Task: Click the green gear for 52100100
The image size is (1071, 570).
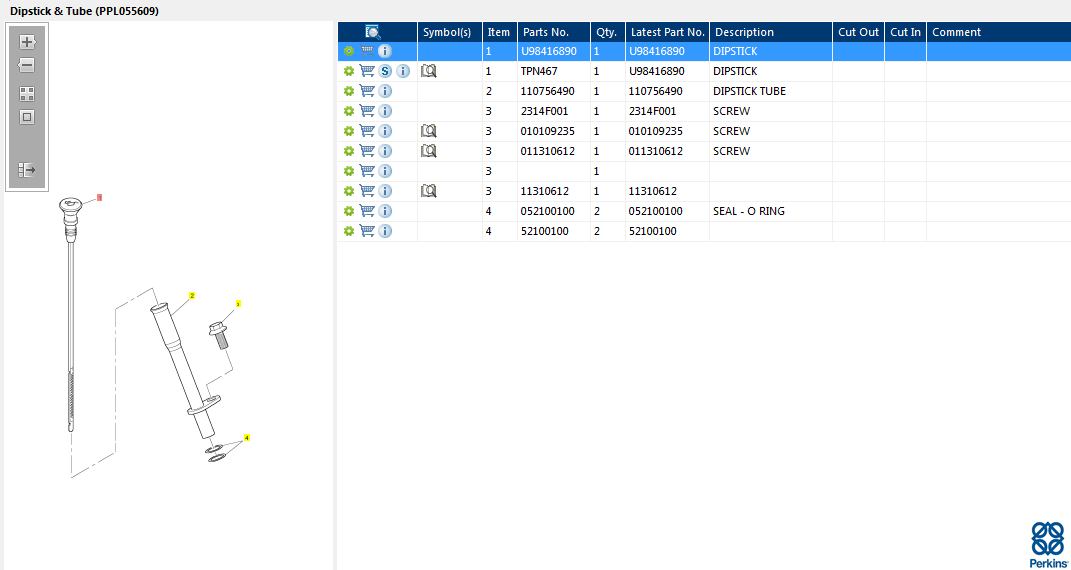Action: coord(349,231)
